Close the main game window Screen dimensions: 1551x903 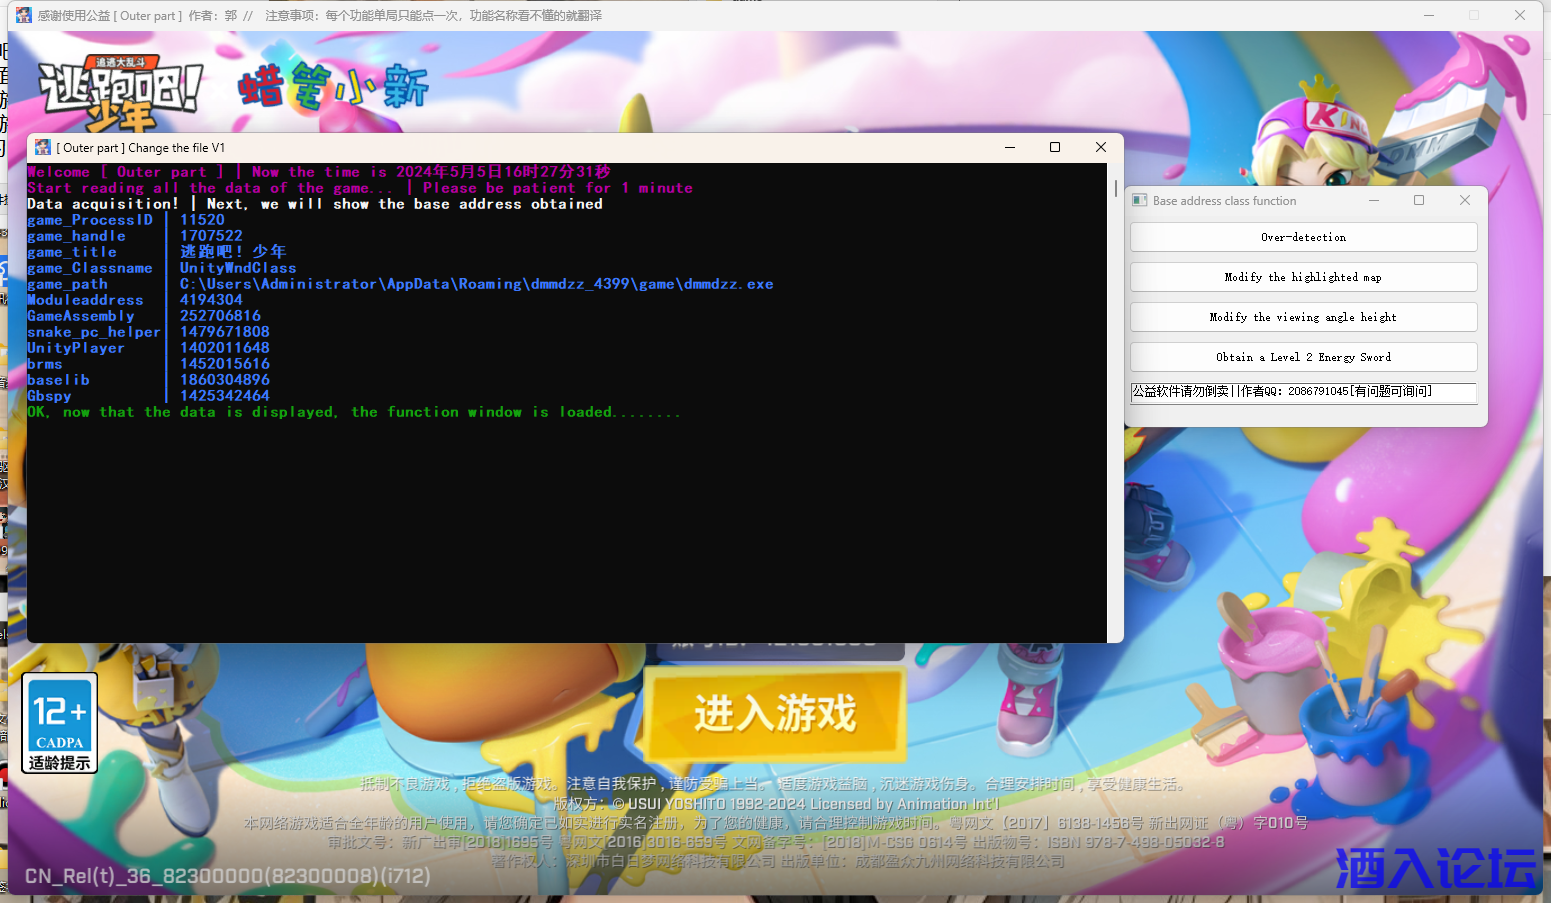1520,15
